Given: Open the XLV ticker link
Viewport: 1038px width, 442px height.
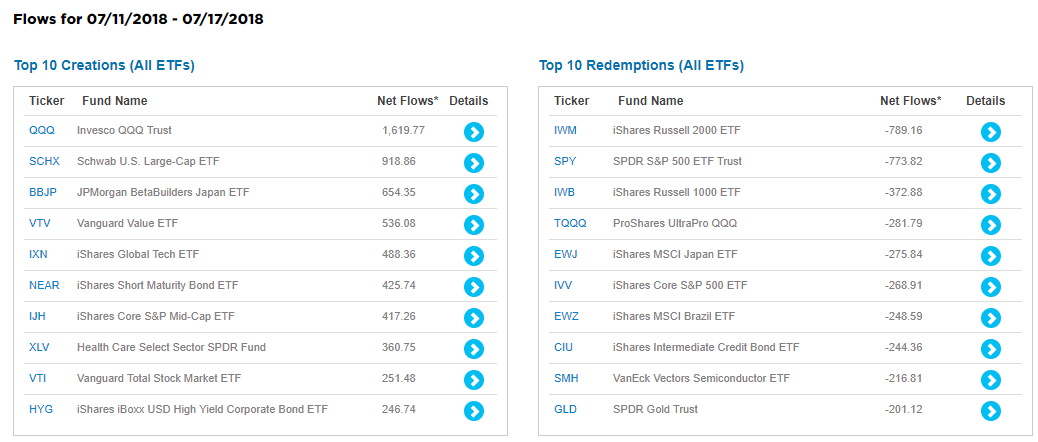Looking at the screenshot, I should point(40,347).
